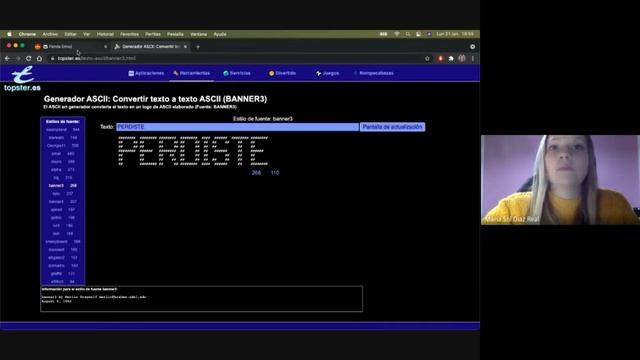Click the browser home icon
Screen dimensions: 640x360
click(x=39, y=58)
